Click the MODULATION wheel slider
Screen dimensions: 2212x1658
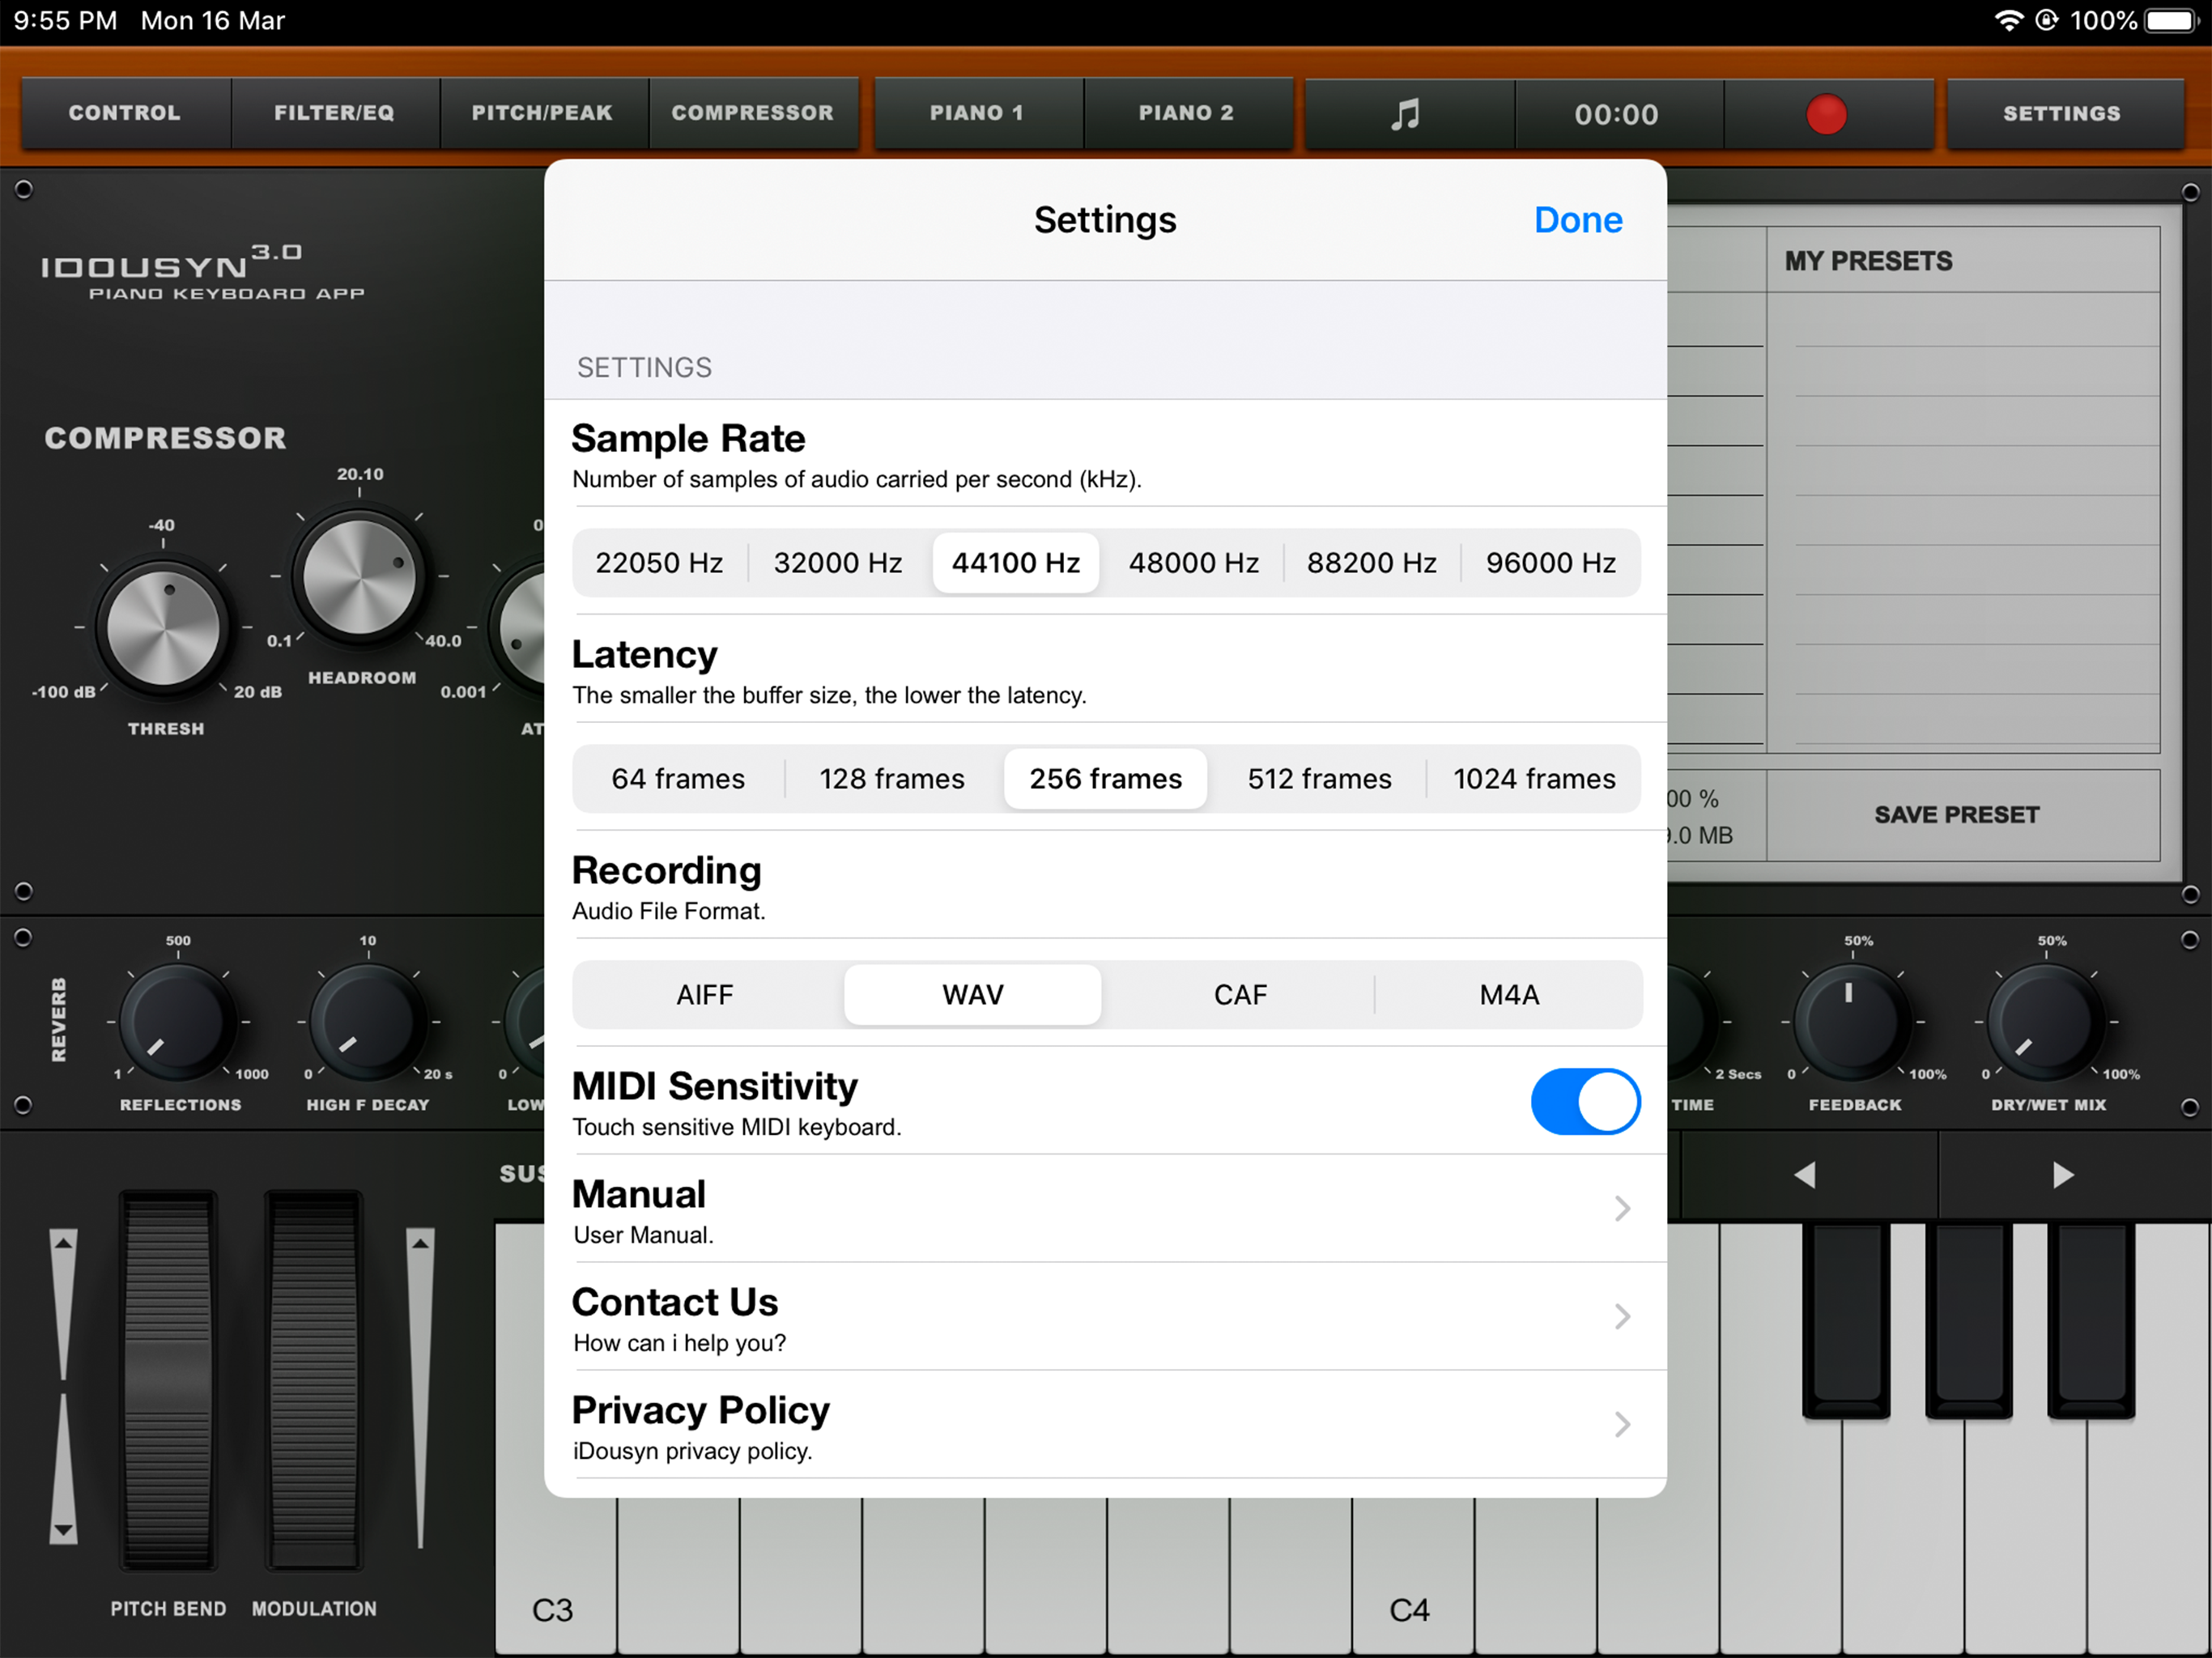(x=314, y=1380)
